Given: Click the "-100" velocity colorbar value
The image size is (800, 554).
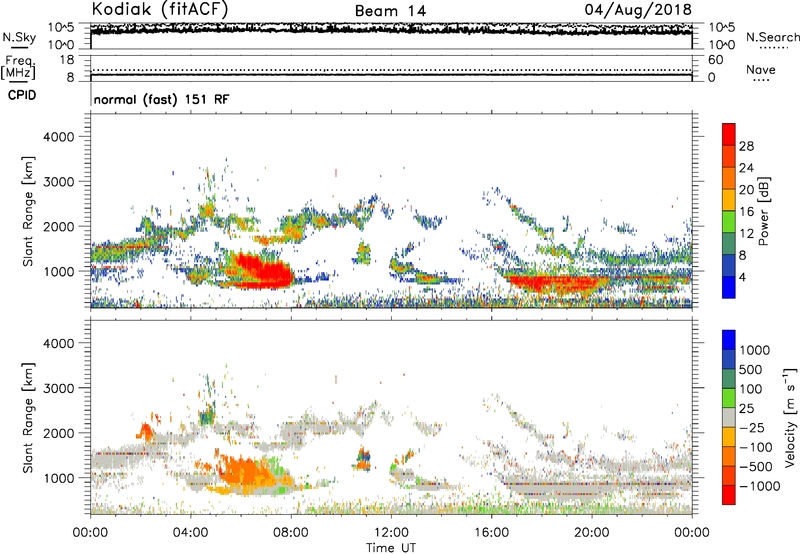Looking at the screenshot, I should pyautogui.click(x=756, y=447).
